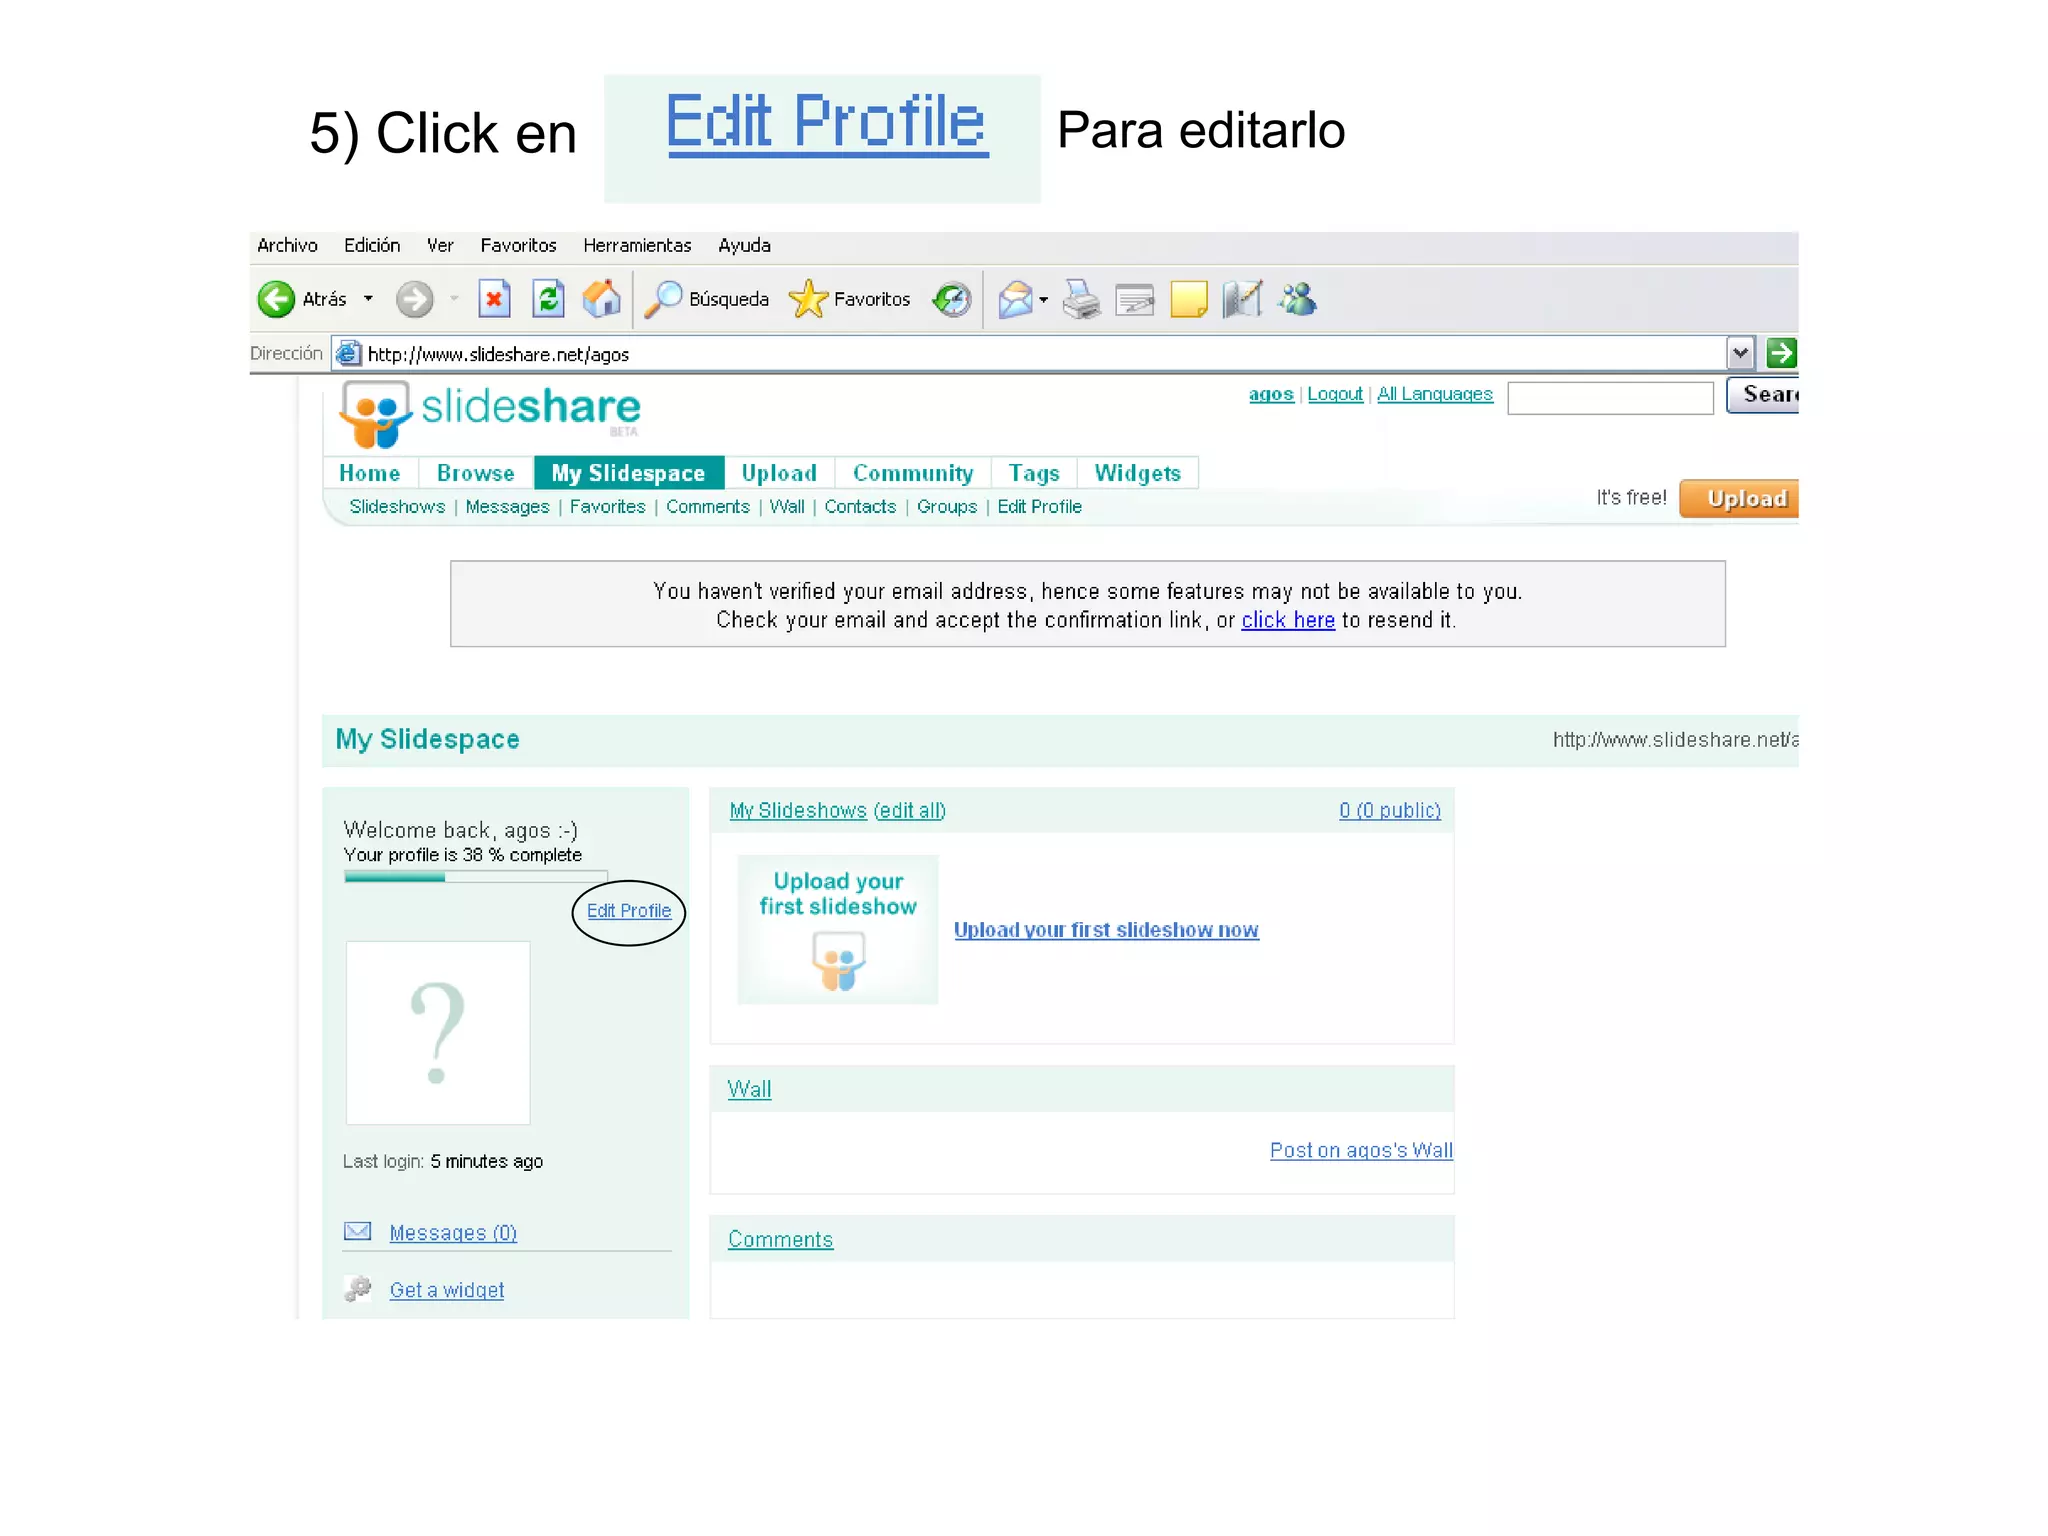This screenshot has height=1536, width=2048.
Task: Open the Atrás history dropdown arrow
Action: coord(368,299)
